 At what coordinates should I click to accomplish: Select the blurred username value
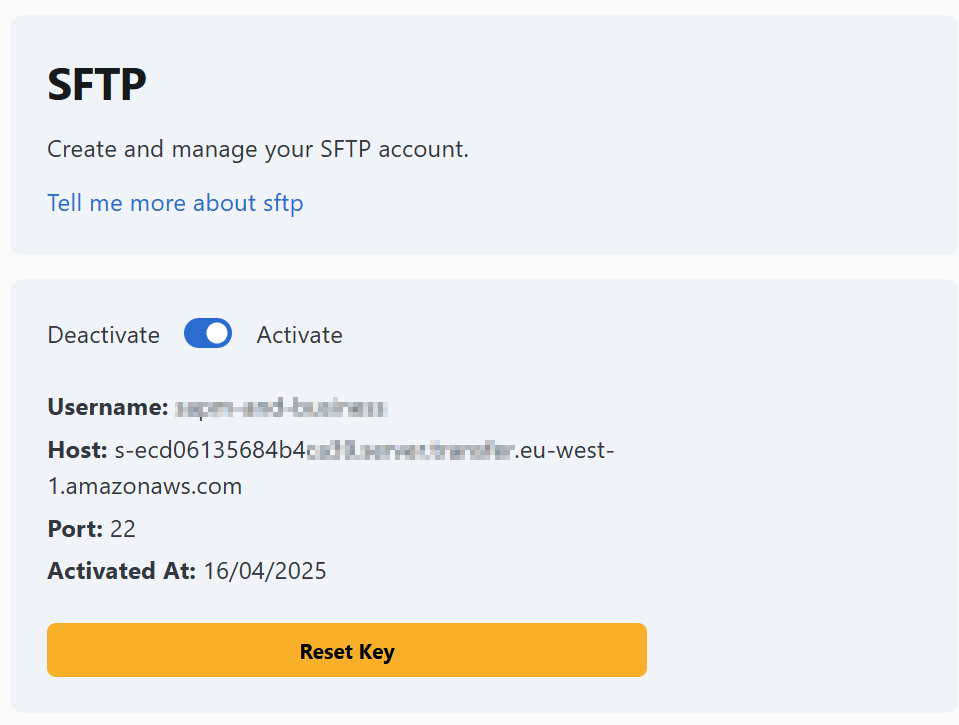pos(281,407)
